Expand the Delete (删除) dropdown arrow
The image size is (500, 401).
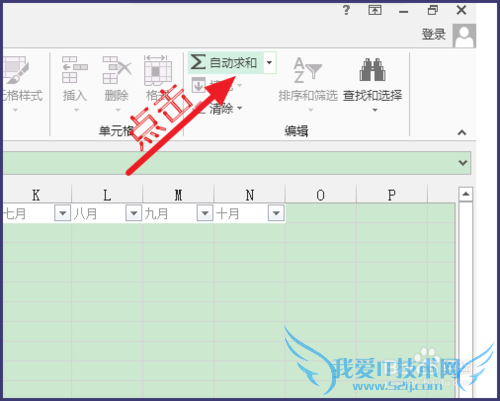pos(118,110)
